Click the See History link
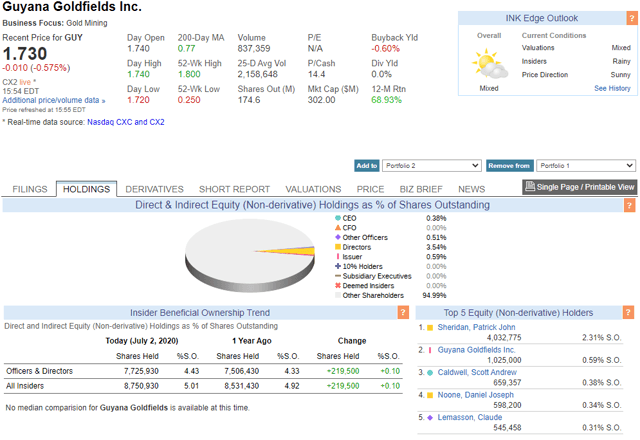The width and height of the screenshot is (640, 440). (x=612, y=88)
